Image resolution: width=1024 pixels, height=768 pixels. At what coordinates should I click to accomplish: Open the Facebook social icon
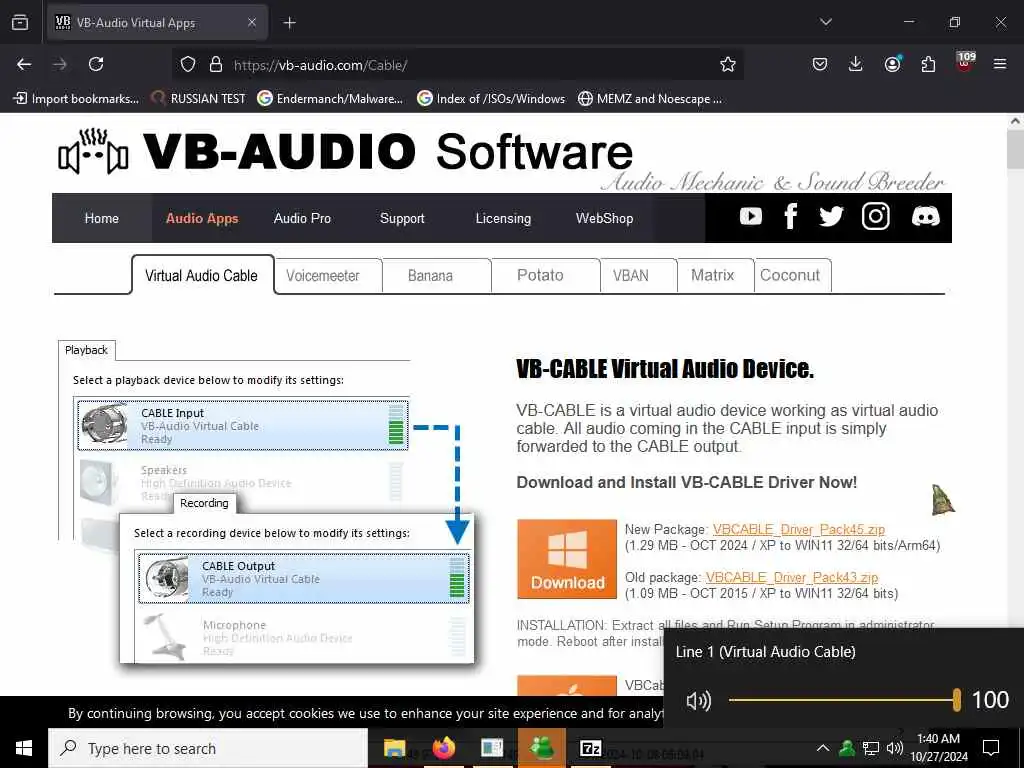790,216
